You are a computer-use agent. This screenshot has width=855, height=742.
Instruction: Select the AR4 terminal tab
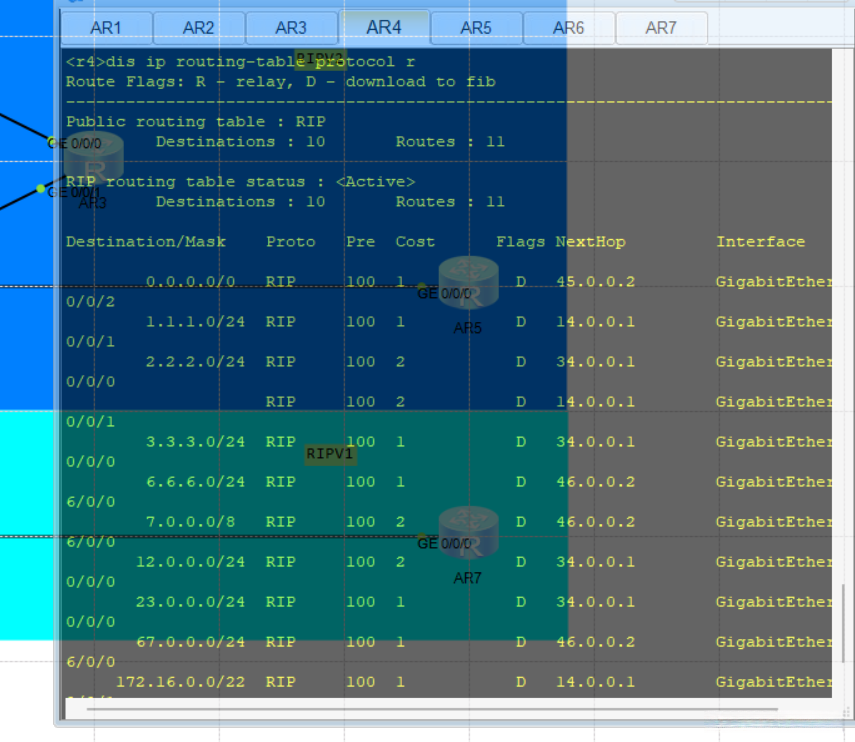(384, 27)
